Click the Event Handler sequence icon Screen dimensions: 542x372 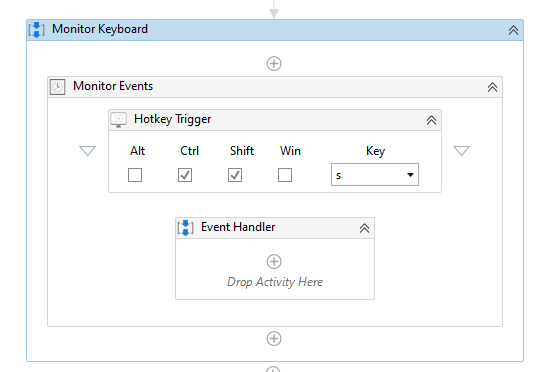(x=186, y=227)
